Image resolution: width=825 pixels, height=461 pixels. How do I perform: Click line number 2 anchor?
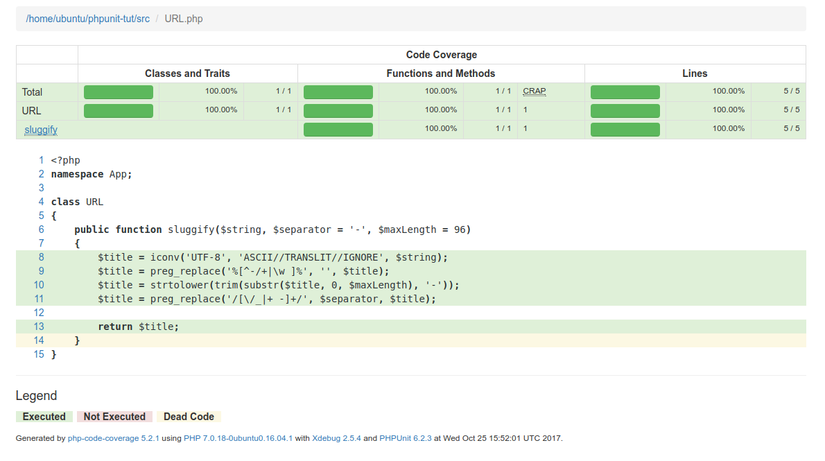[41, 174]
